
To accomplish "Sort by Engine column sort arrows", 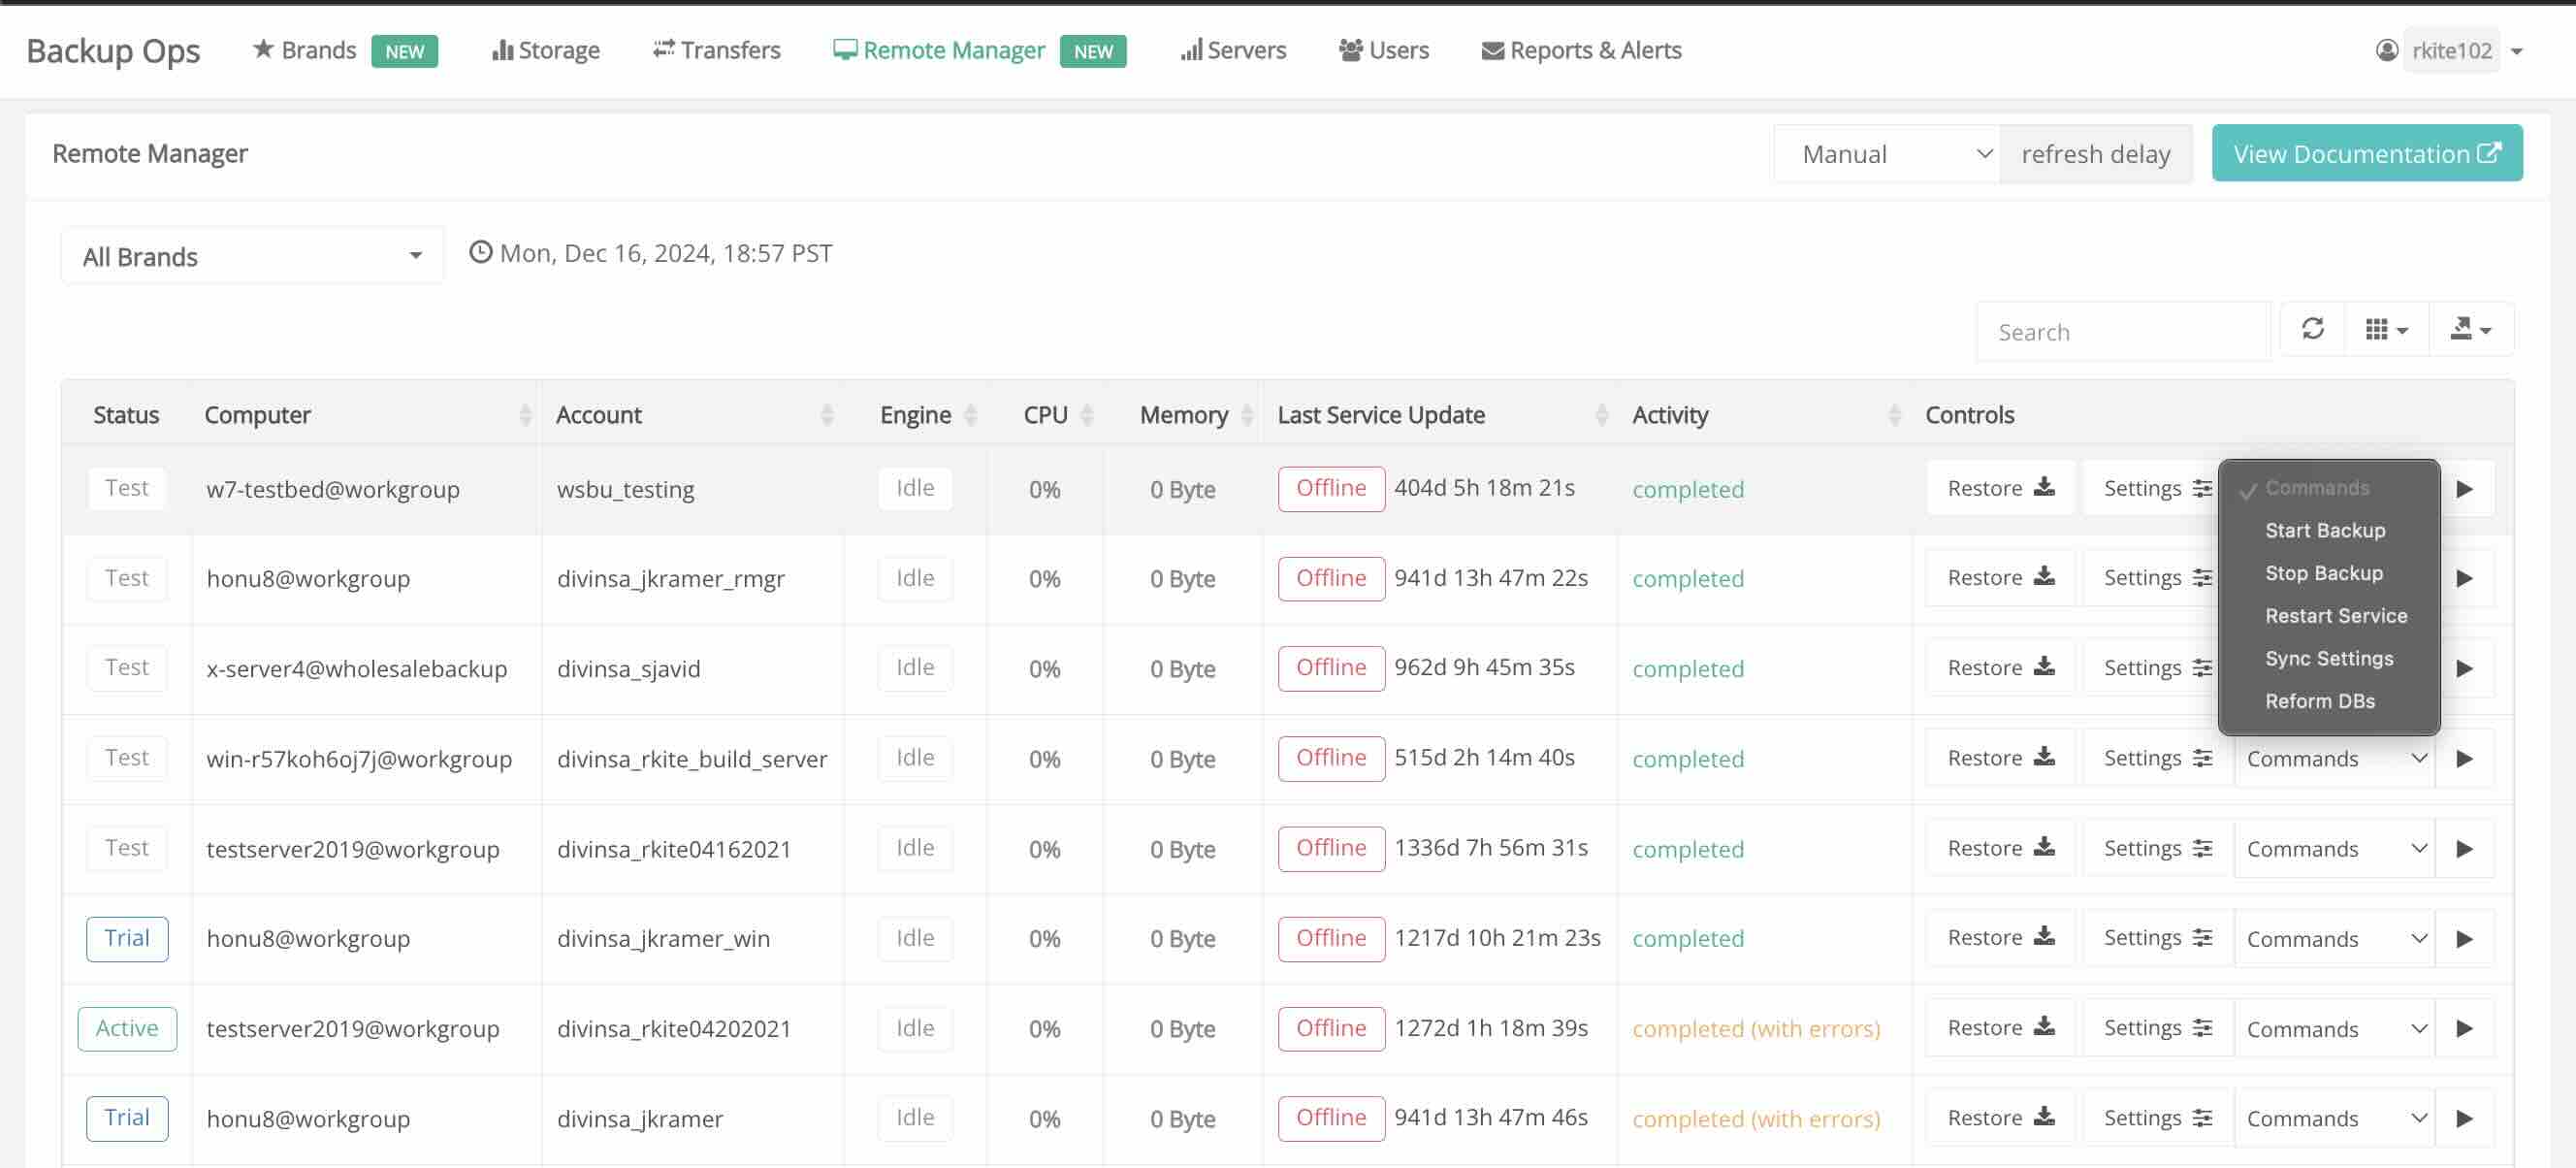I will [x=970, y=415].
